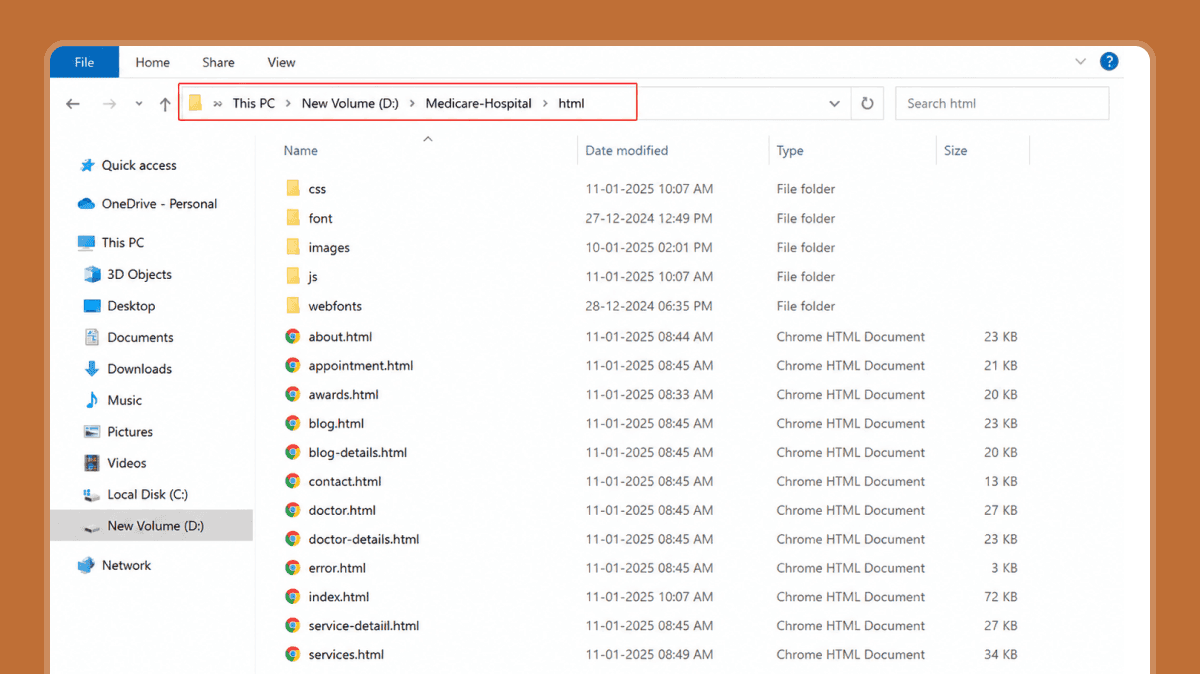This screenshot has height=674, width=1200.
Task: Open the address bar history dropdown
Action: pos(834,104)
